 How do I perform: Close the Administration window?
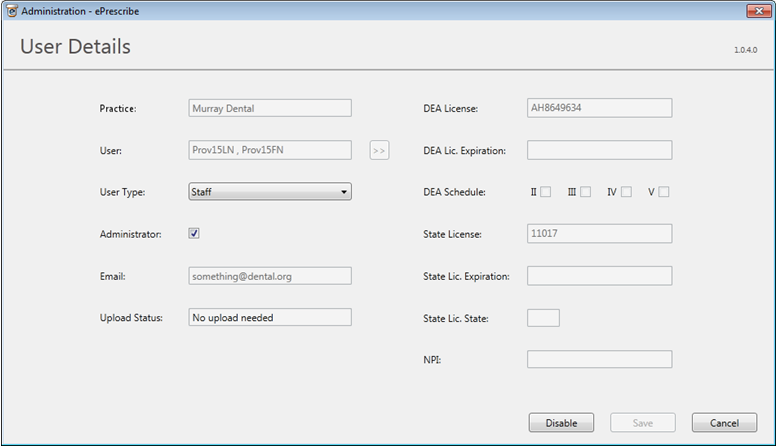(x=752, y=10)
